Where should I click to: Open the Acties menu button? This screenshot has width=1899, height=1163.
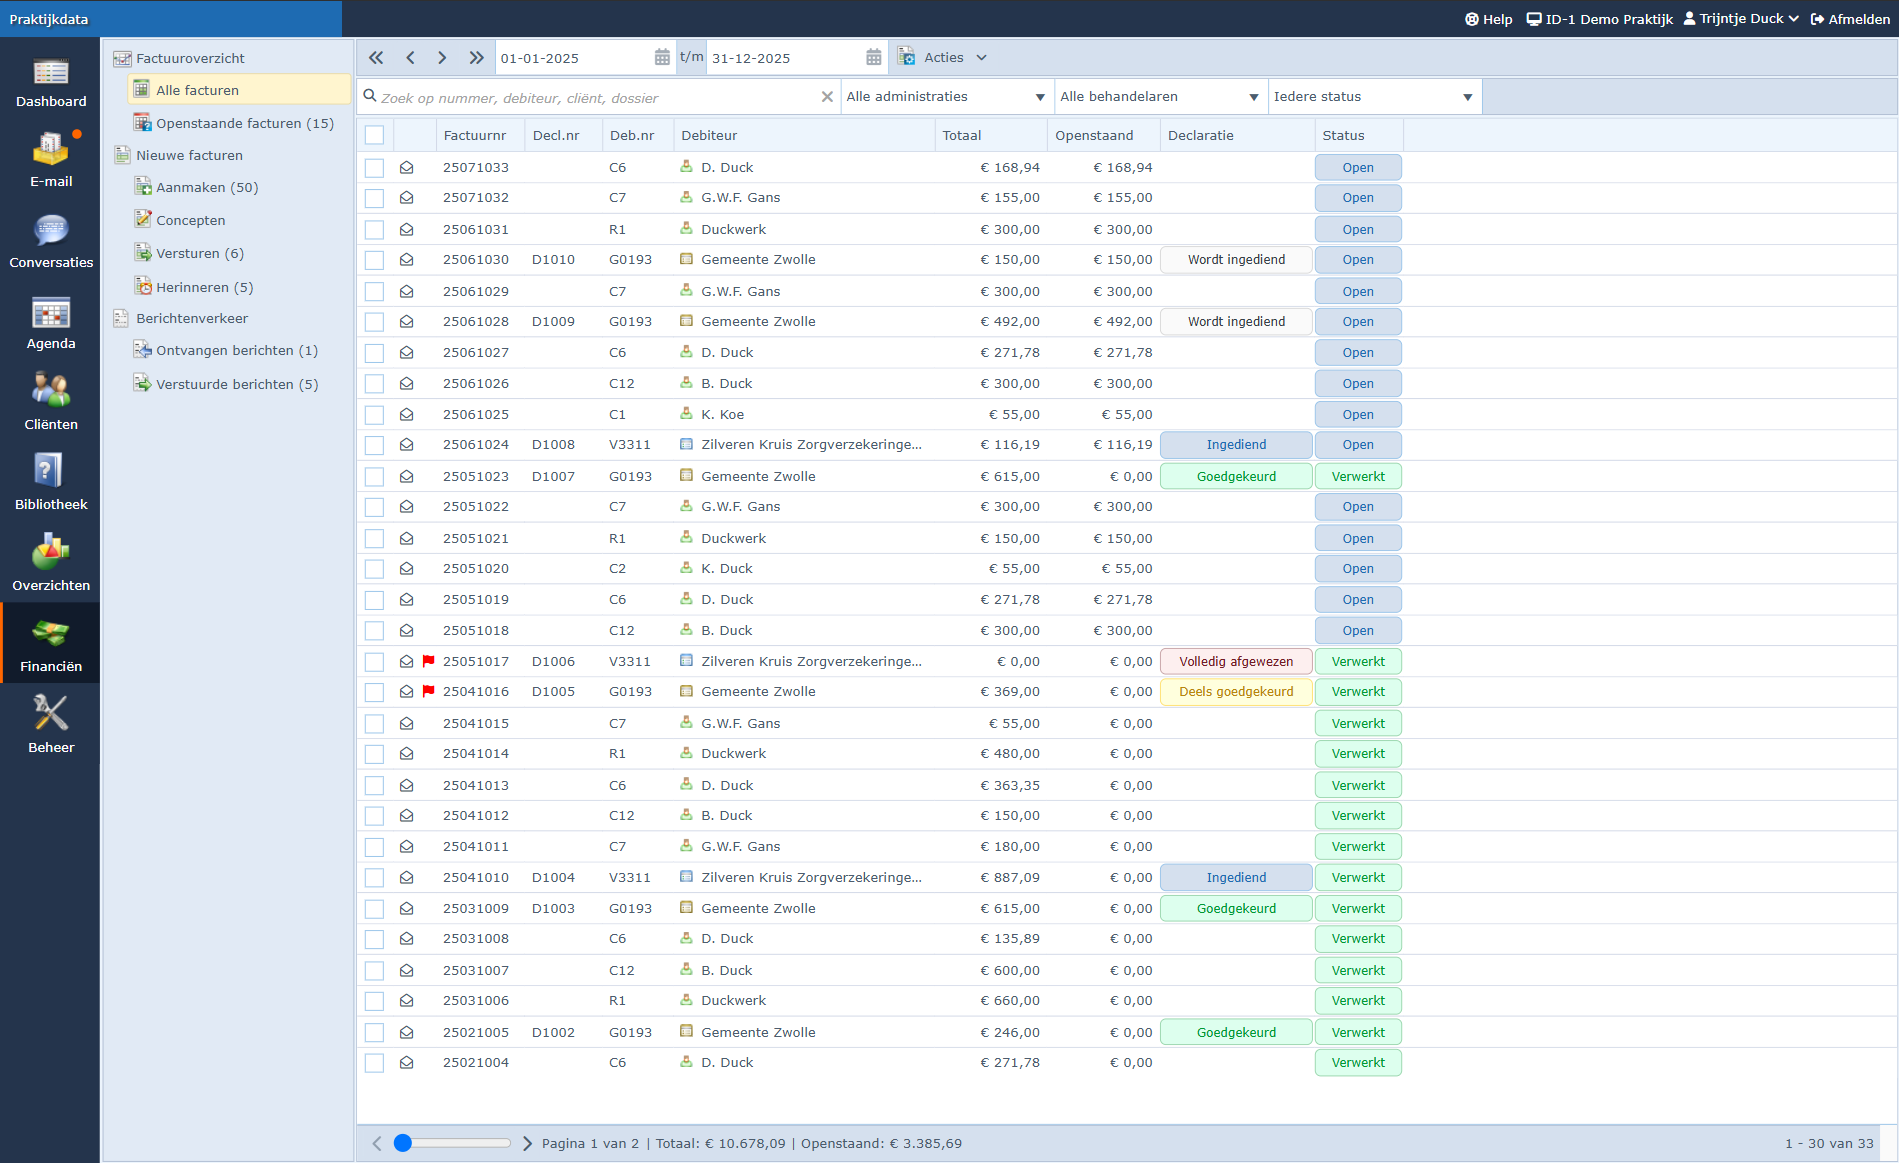click(x=943, y=58)
